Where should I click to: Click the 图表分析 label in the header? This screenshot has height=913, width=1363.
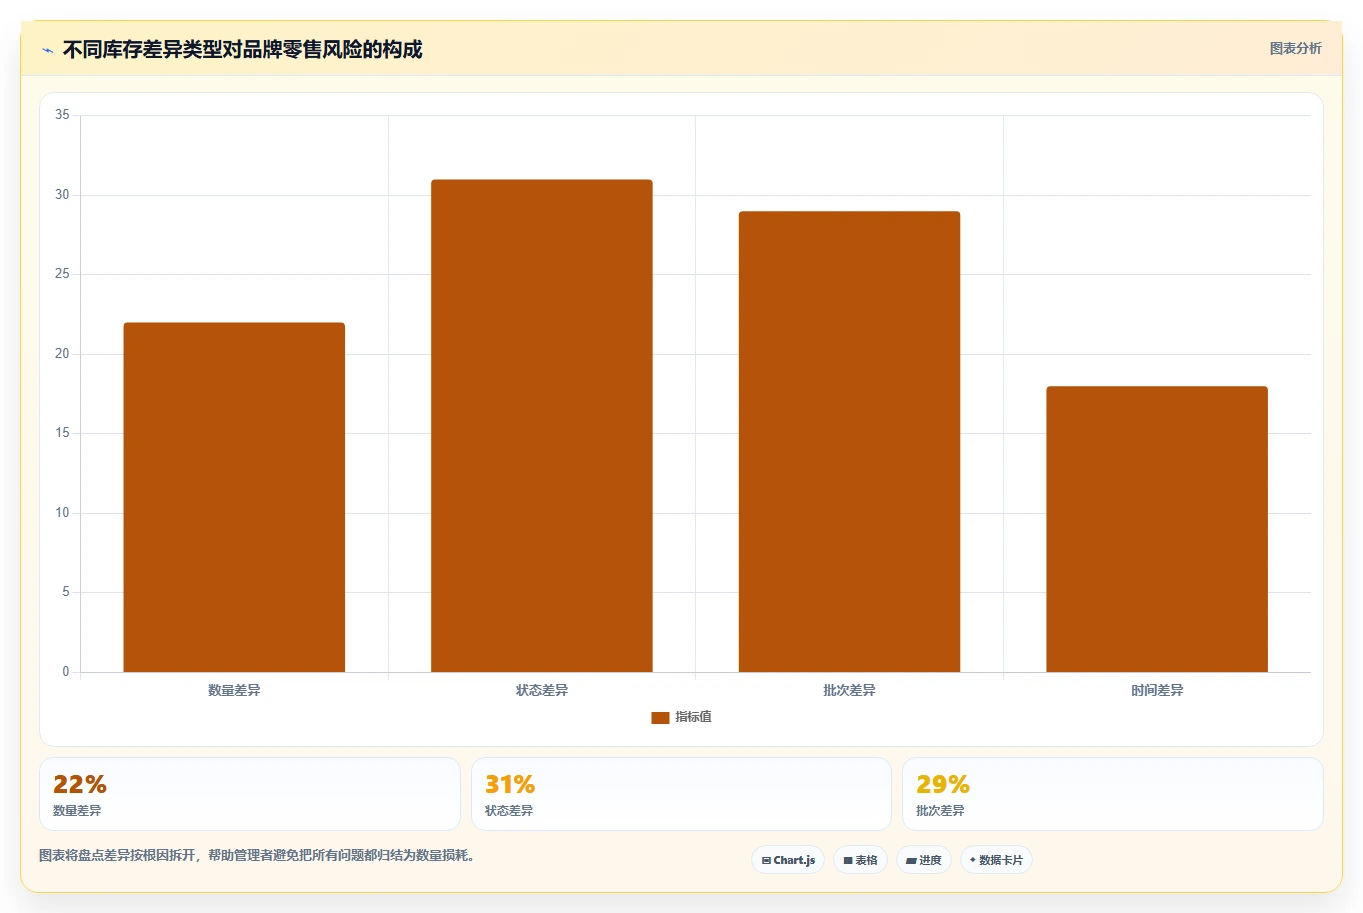click(1295, 48)
